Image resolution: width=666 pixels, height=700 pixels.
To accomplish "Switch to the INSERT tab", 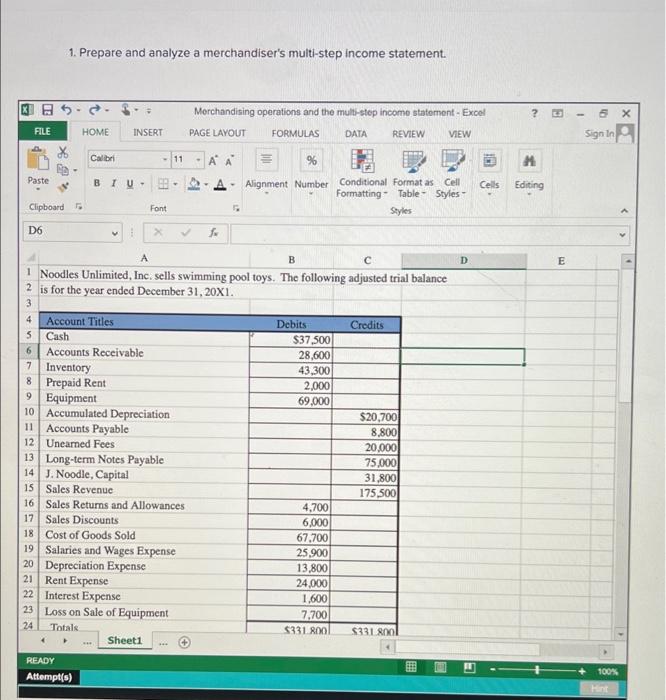I will [148, 132].
